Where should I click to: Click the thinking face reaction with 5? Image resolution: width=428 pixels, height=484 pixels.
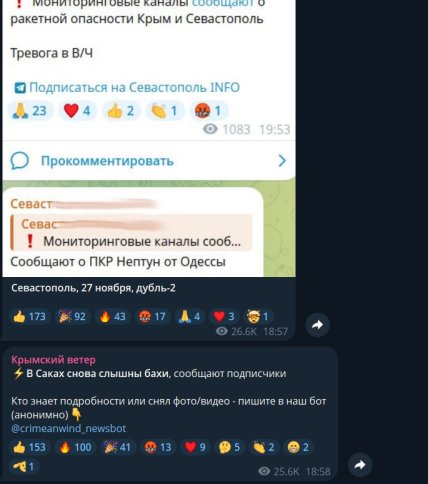[229, 447]
